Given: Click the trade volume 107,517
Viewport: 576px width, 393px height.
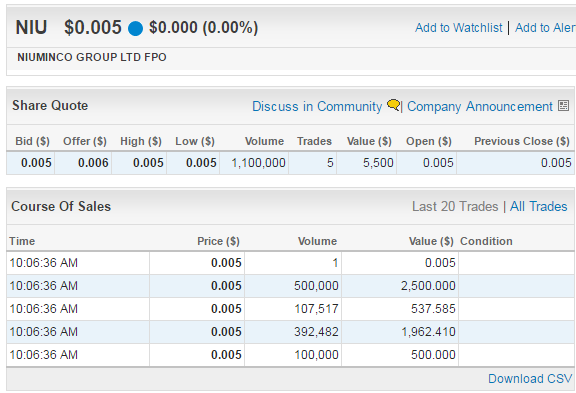Looking at the screenshot, I should (x=316, y=309).
